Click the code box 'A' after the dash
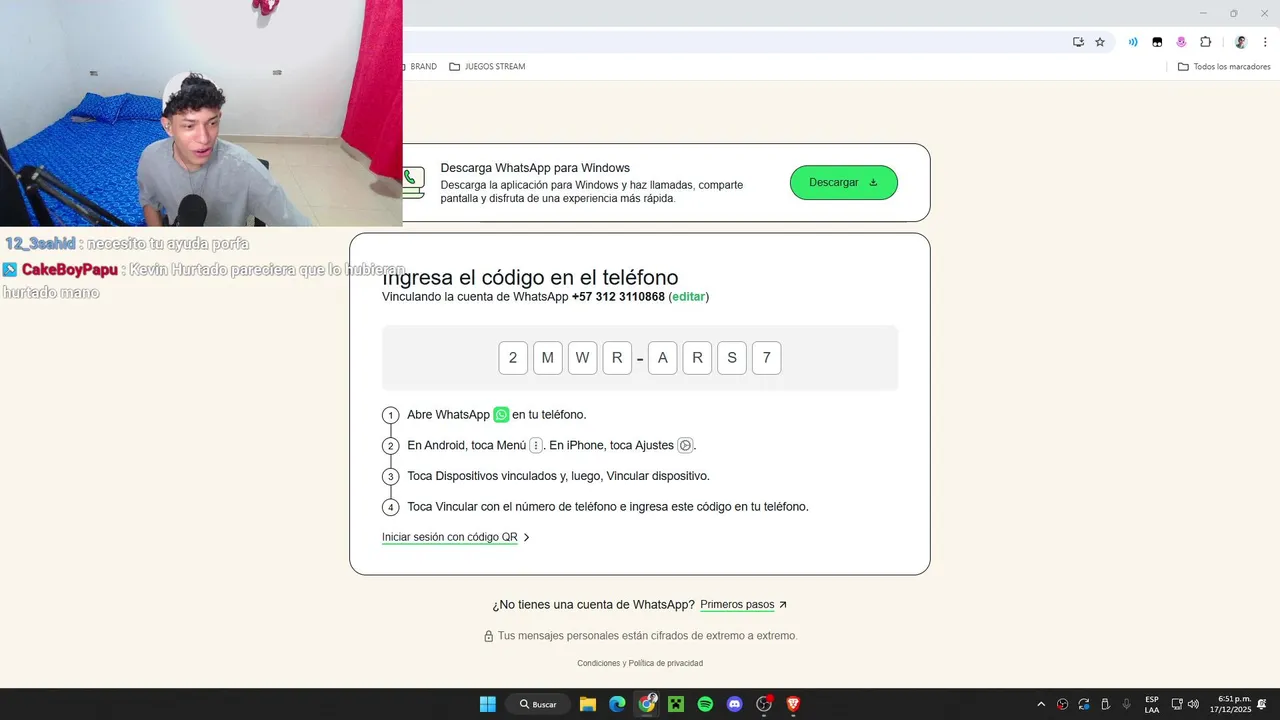 (663, 358)
